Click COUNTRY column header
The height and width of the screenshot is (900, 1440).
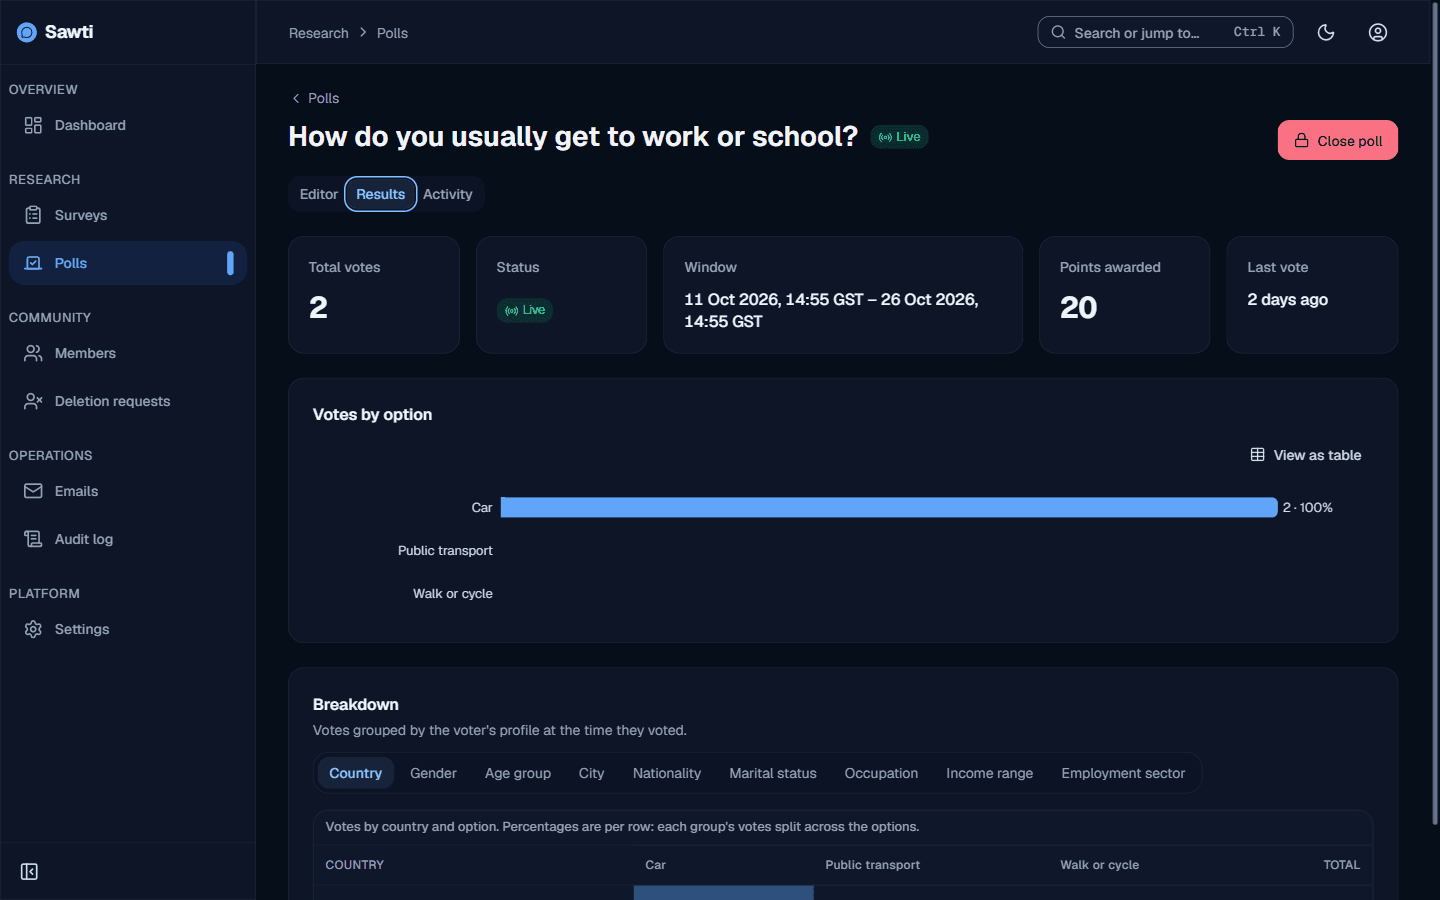pos(355,865)
